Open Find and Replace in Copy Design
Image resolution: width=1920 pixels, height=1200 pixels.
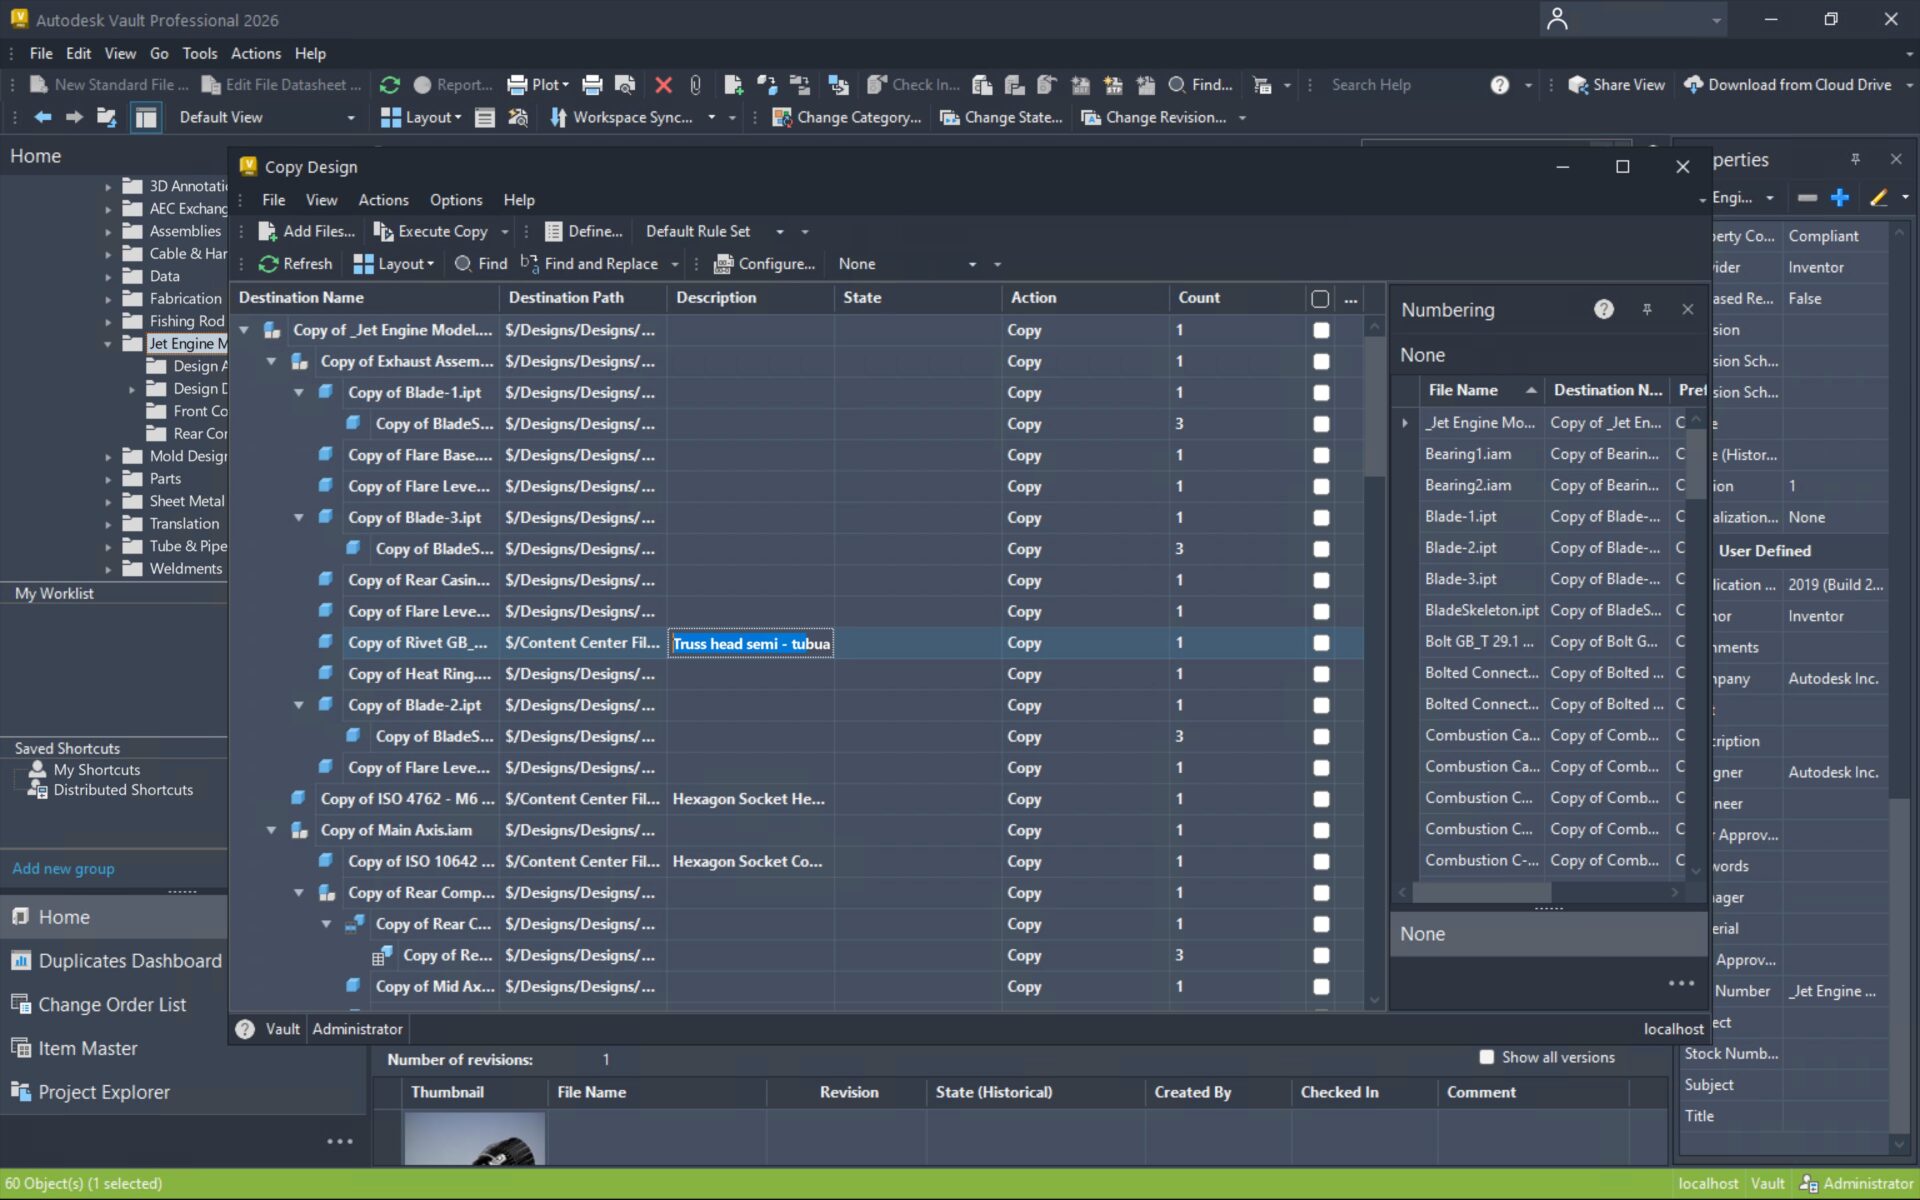coord(598,263)
